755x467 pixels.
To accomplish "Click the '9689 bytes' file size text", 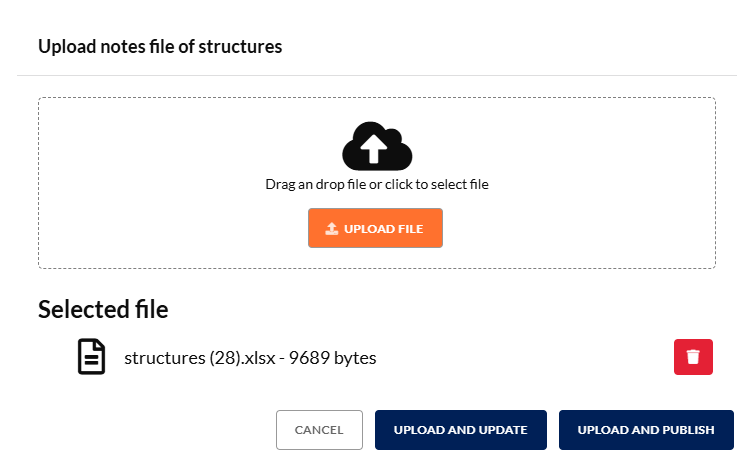I will coord(332,357).
